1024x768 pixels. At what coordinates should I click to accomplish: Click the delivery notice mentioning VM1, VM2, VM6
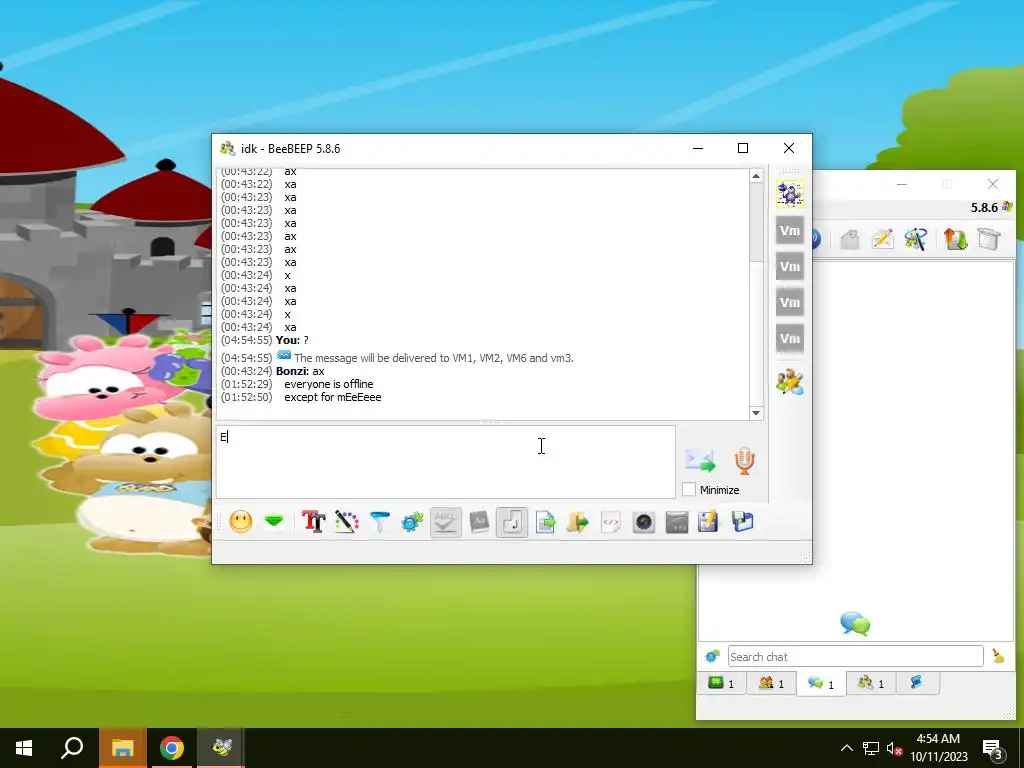point(434,358)
